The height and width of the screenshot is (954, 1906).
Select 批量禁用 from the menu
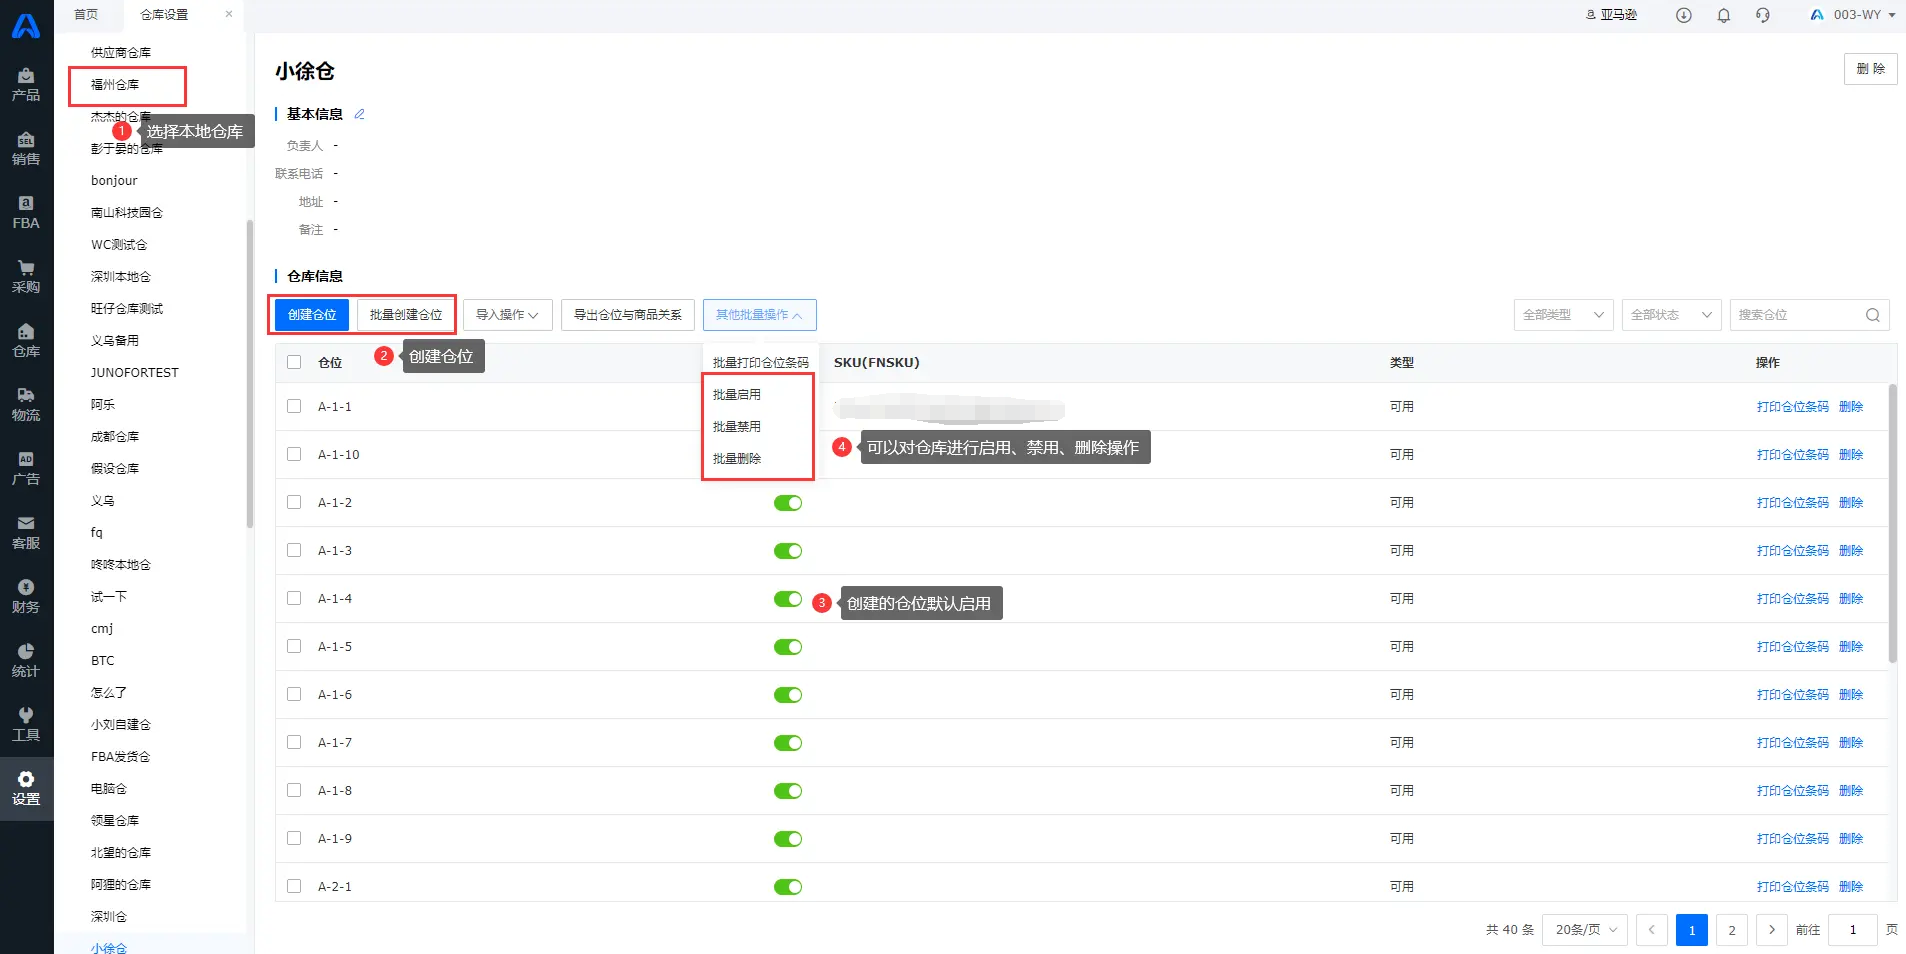coord(737,426)
